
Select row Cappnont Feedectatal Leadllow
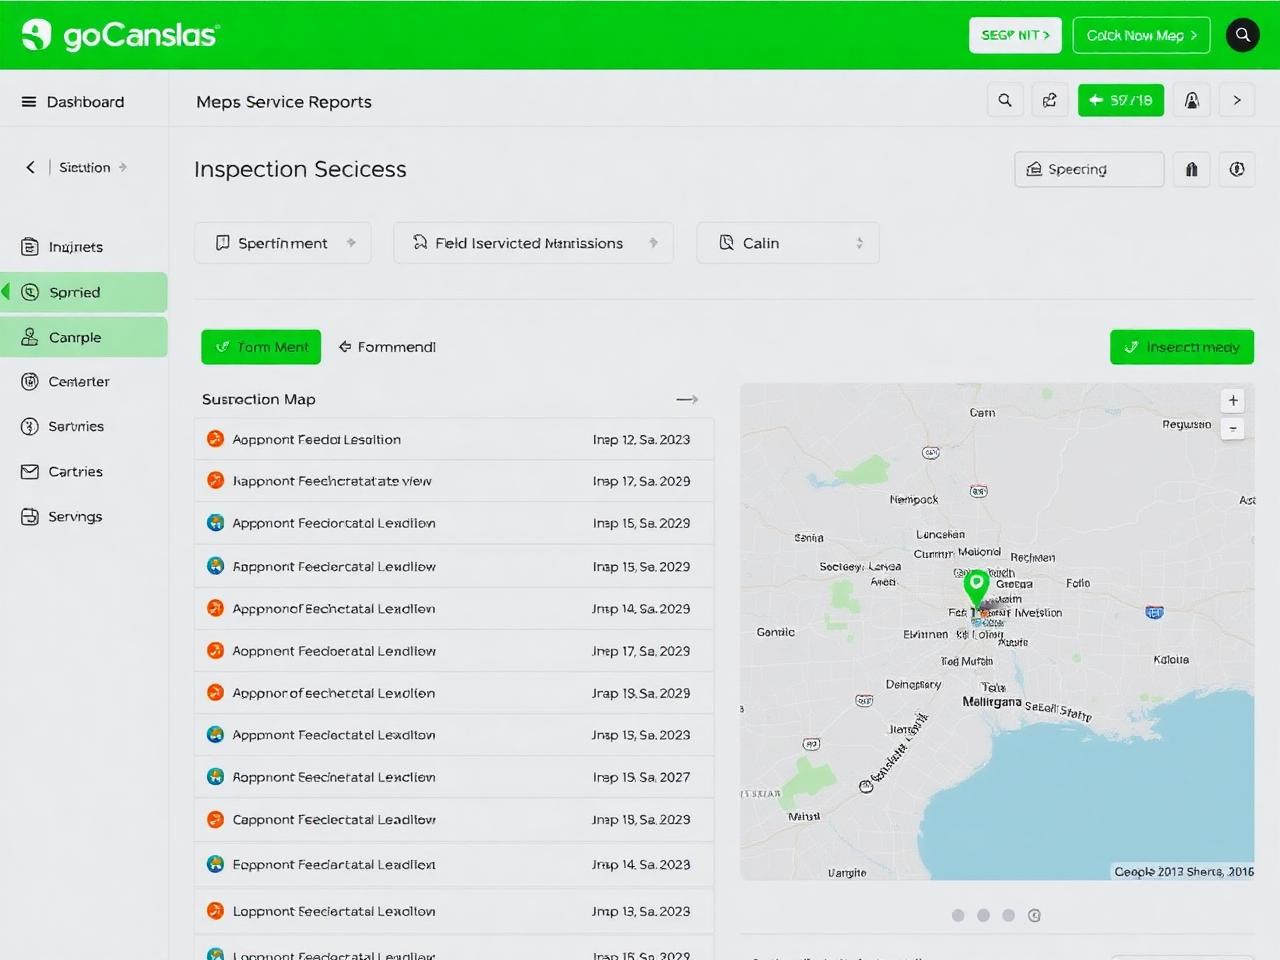(454, 819)
